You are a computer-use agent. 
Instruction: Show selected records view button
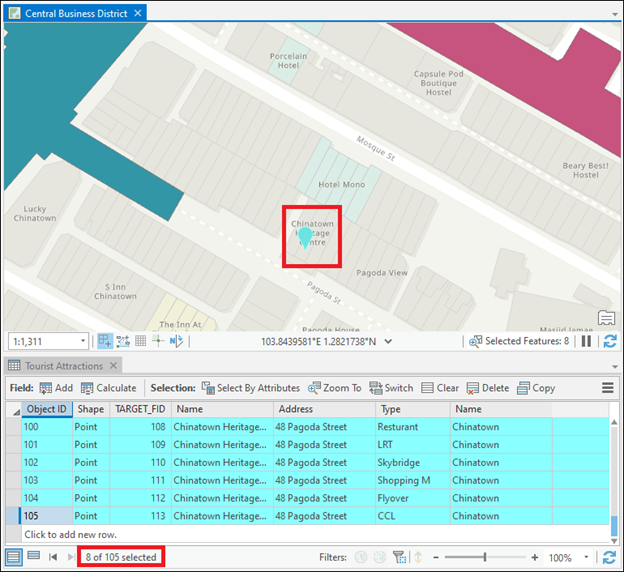34,555
